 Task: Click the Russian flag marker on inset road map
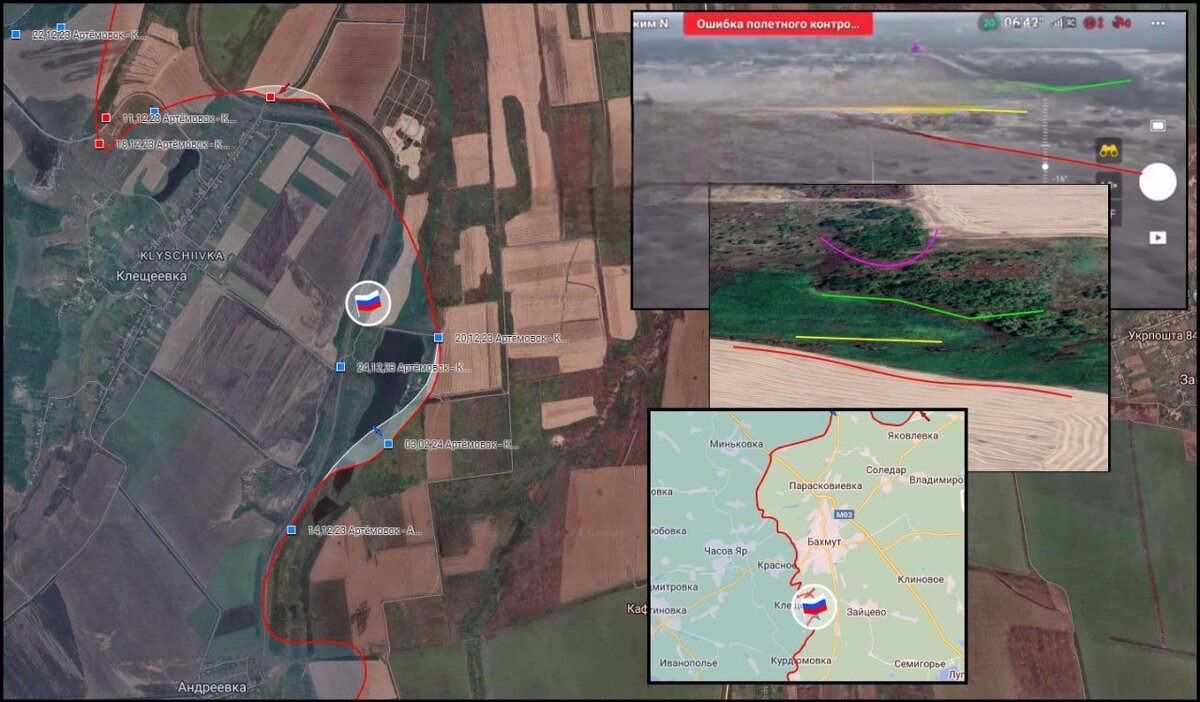[x=814, y=606]
